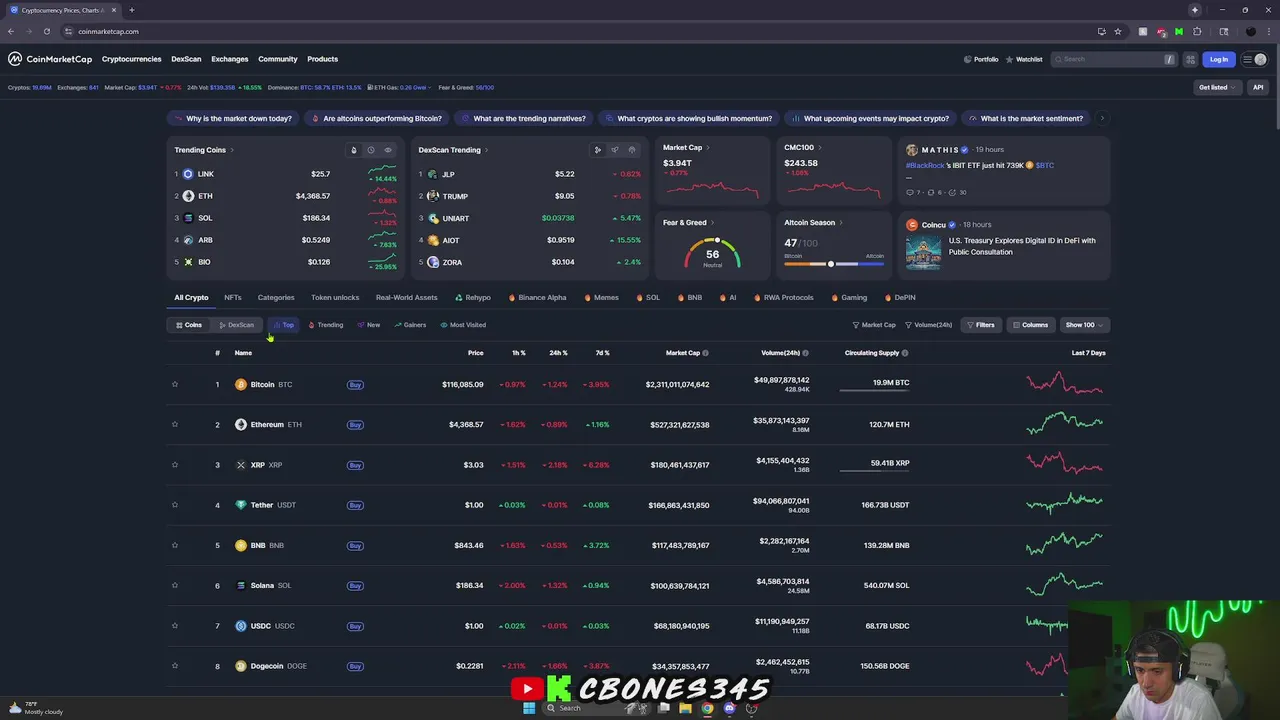Open the Exchanges menu

tap(229, 59)
